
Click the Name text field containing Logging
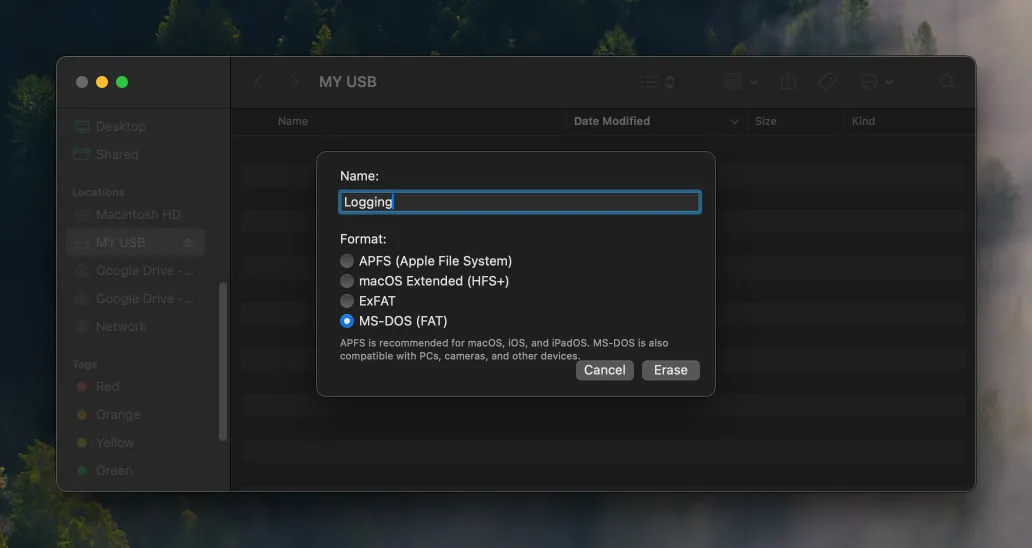pyautogui.click(x=520, y=202)
